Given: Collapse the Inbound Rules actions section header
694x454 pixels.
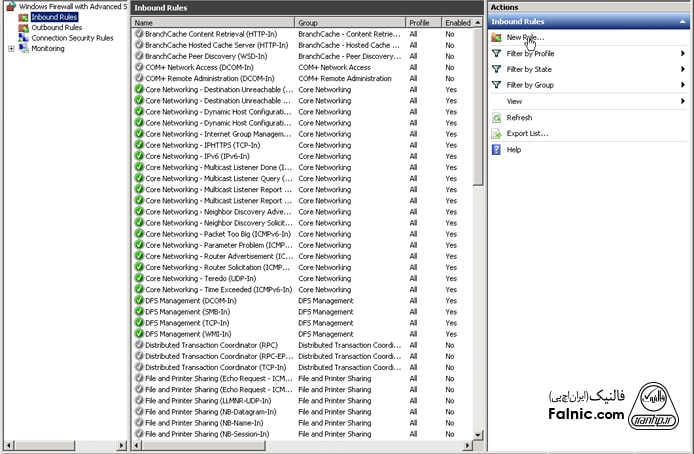Looking at the screenshot, I should click(682, 21).
